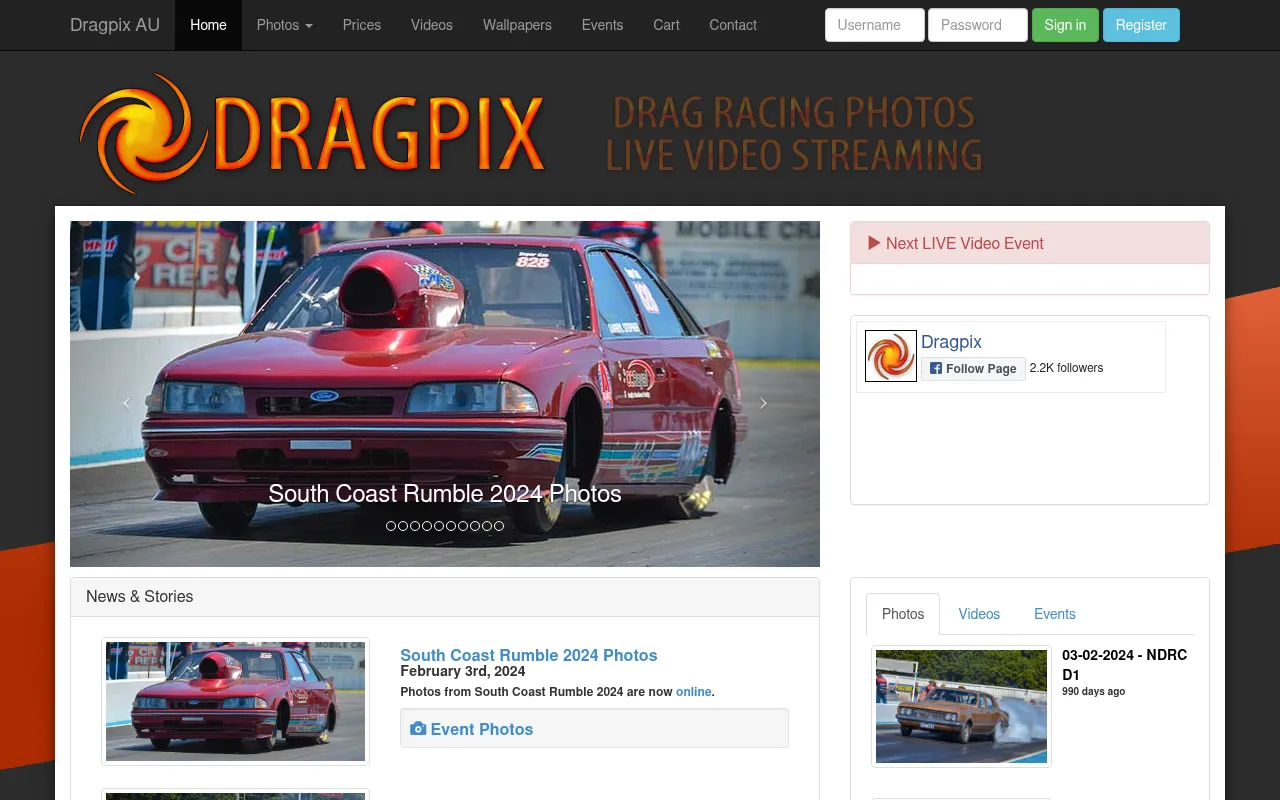Click the Dragpix swirl logo banner
The width and height of the screenshot is (1280, 800).
(312, 132)
